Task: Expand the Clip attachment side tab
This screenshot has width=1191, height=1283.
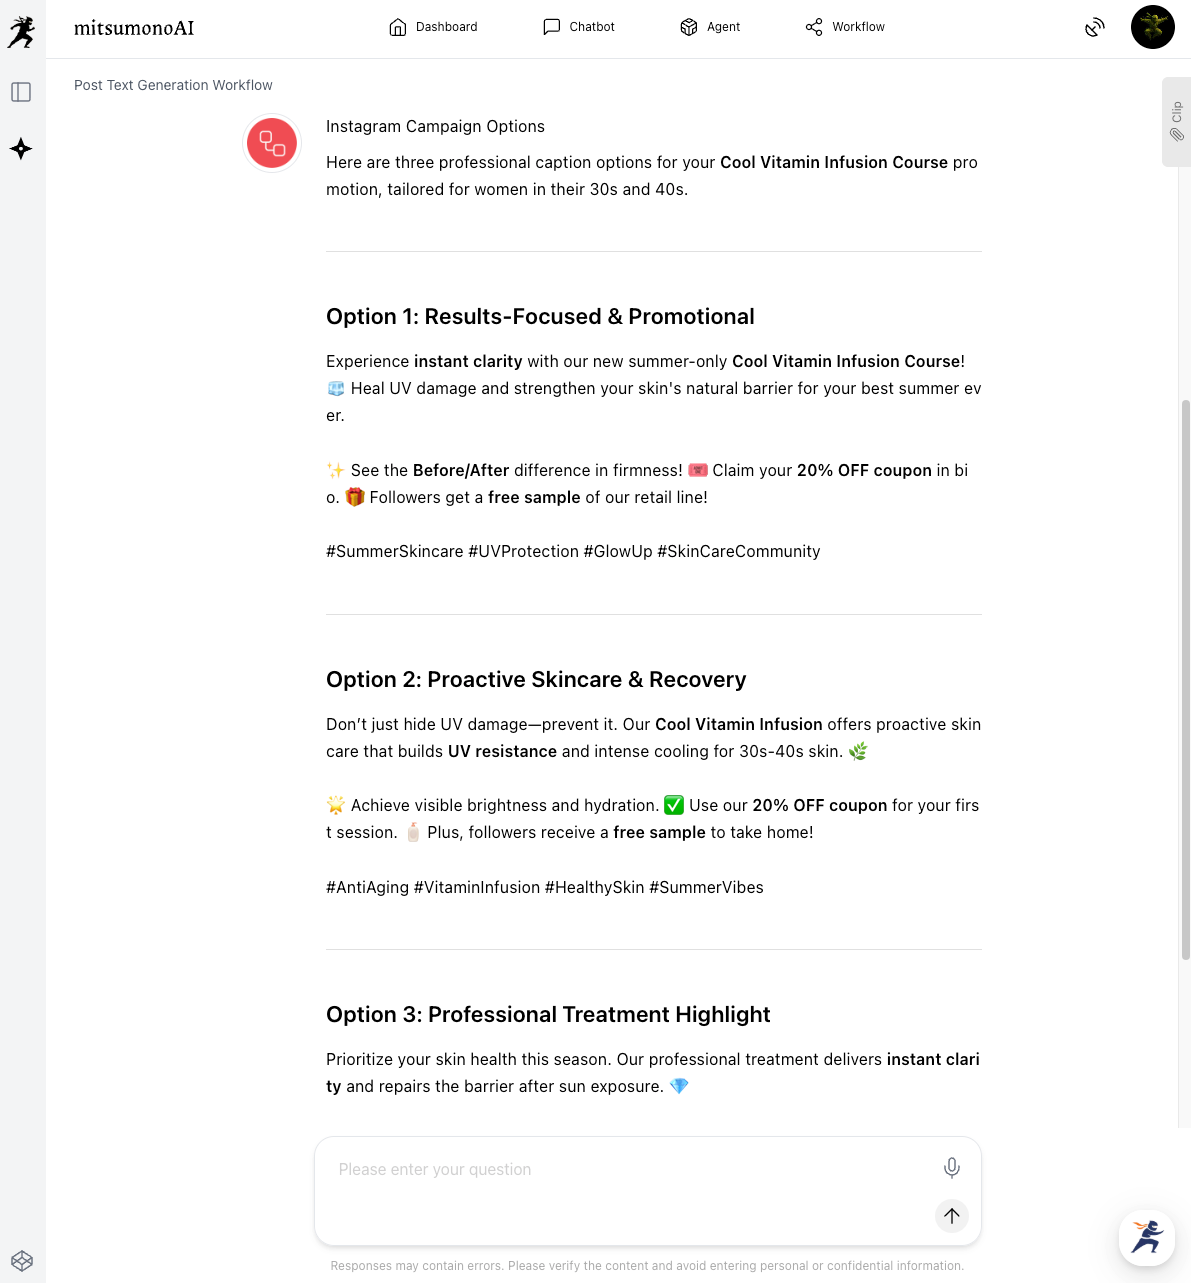Action: tap(1176, 121)
